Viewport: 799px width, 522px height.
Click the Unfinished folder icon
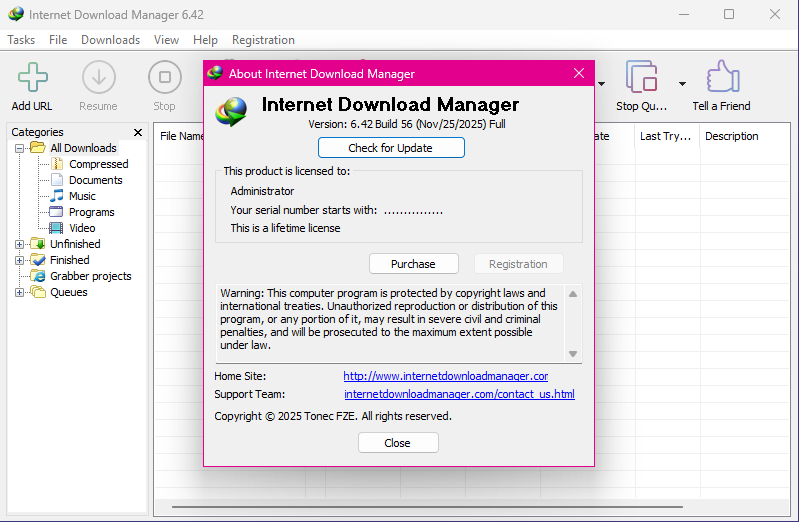coord(38,244)
